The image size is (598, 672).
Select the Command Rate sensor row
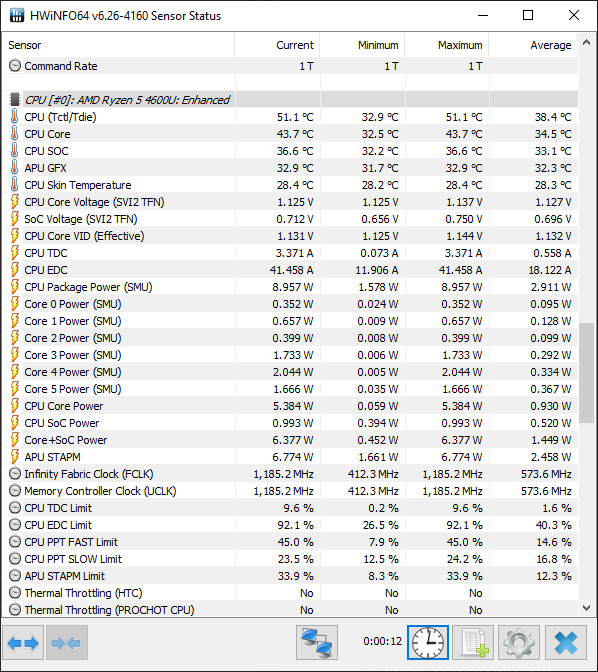pos(290,66)
